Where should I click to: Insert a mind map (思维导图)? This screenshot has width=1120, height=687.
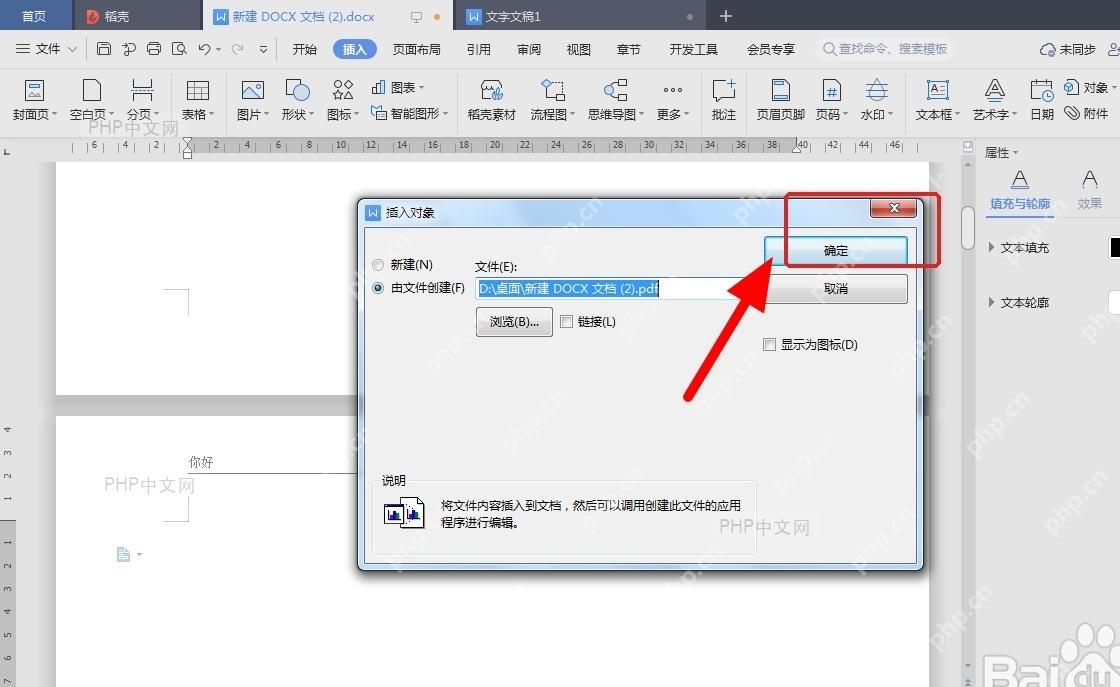pyautogui.click(x=616, y=99)
